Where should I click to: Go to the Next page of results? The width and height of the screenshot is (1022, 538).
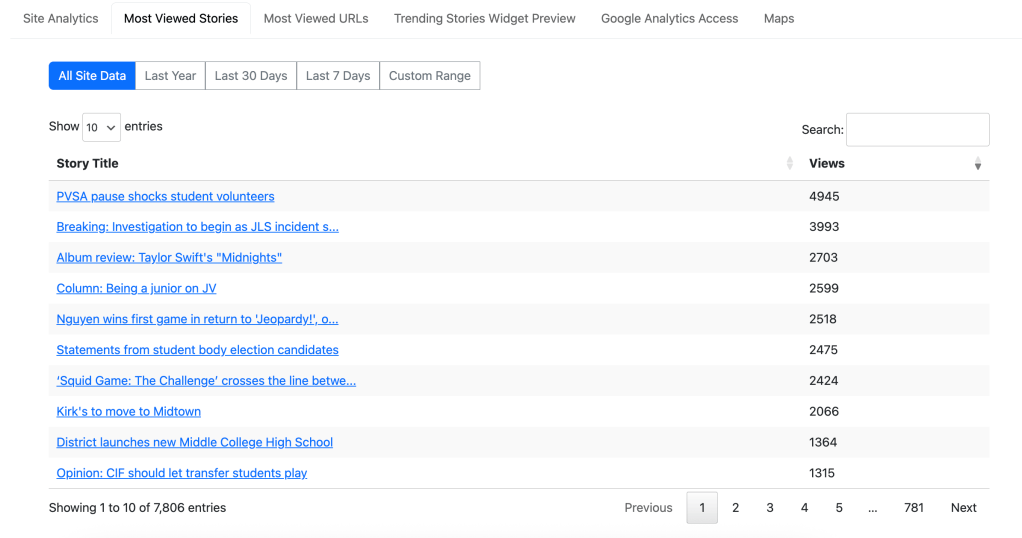coord(963,508)
